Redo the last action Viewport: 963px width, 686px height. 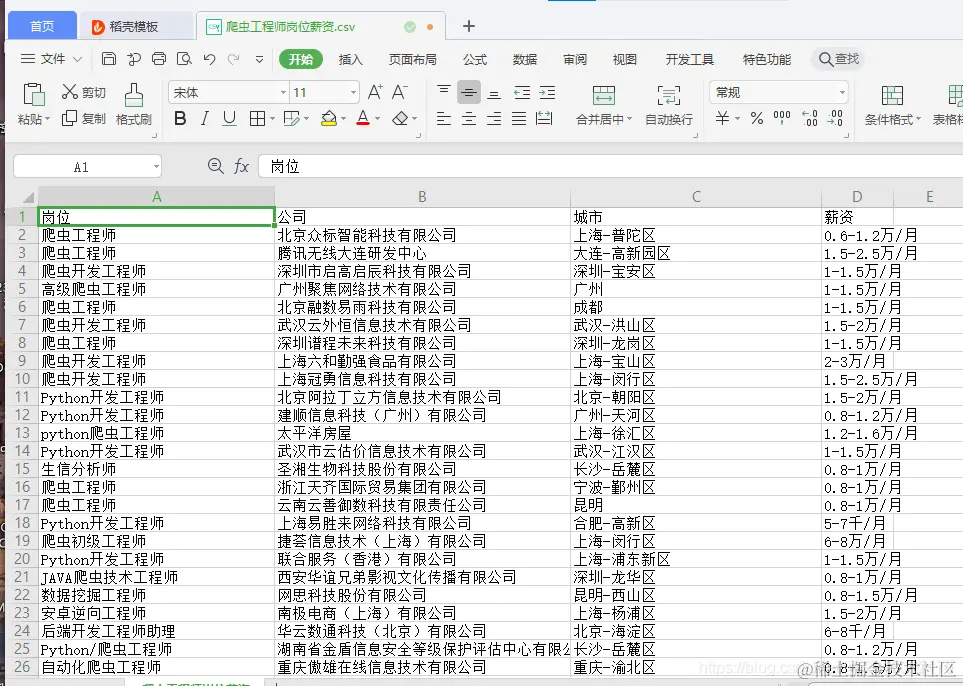[233, 59]
